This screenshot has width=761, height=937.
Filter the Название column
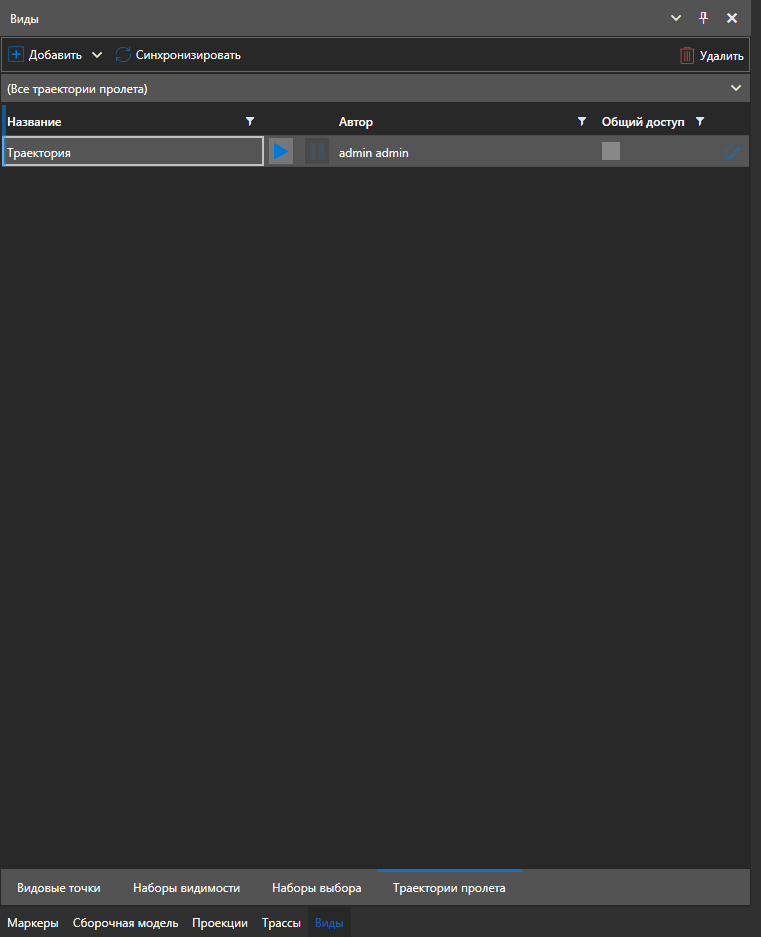click(250, 122)
